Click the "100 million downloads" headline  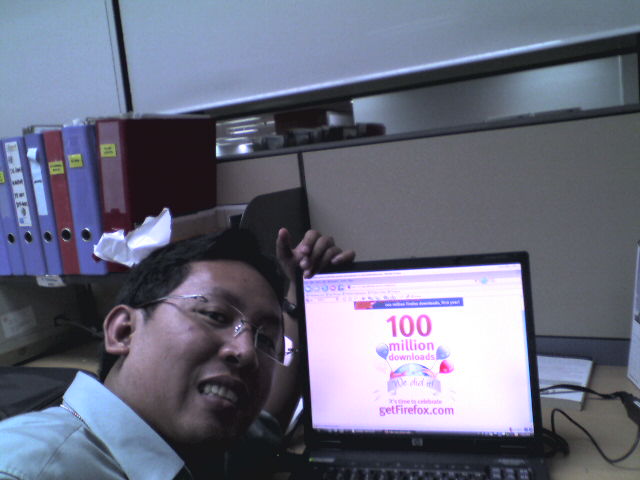pyautogui.click(x=412, y=337)
